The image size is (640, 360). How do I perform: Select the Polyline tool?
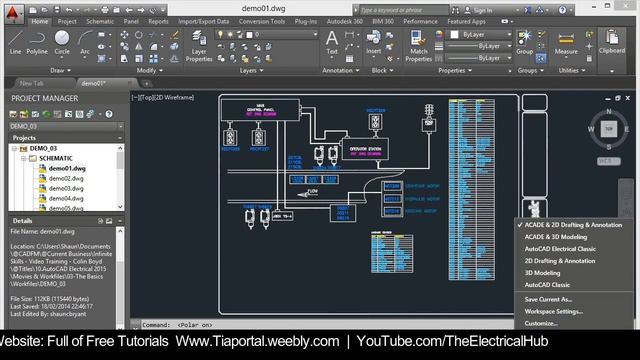click(x=37, y=42)
